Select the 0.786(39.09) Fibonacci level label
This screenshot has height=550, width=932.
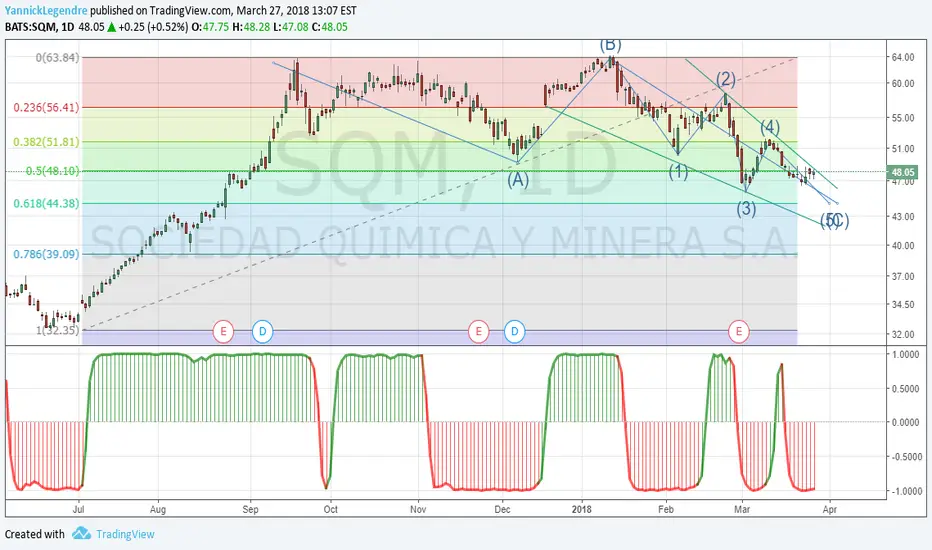46,254
